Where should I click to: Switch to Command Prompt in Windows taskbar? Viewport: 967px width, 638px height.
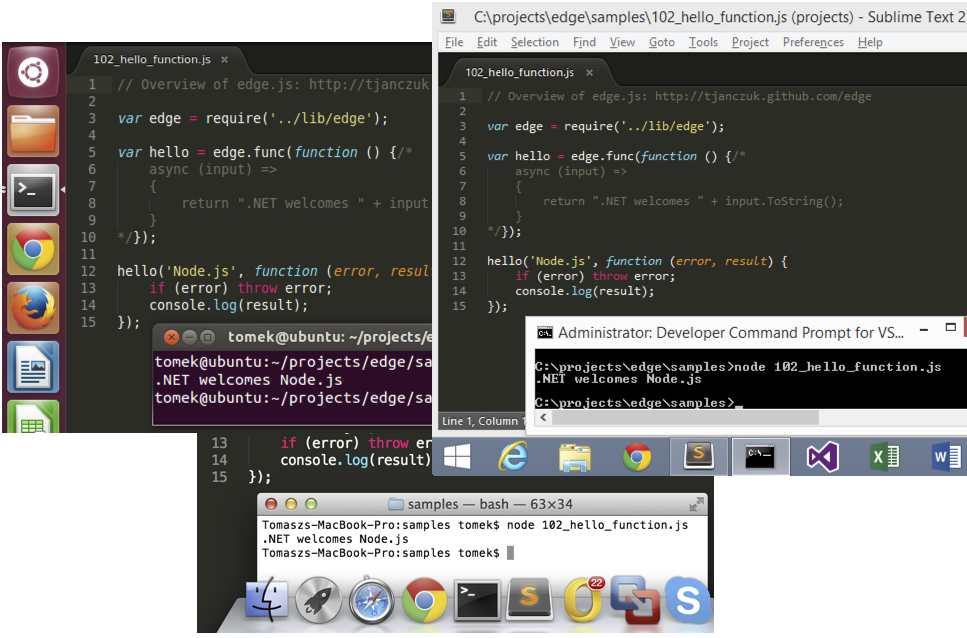coord(760,457)
